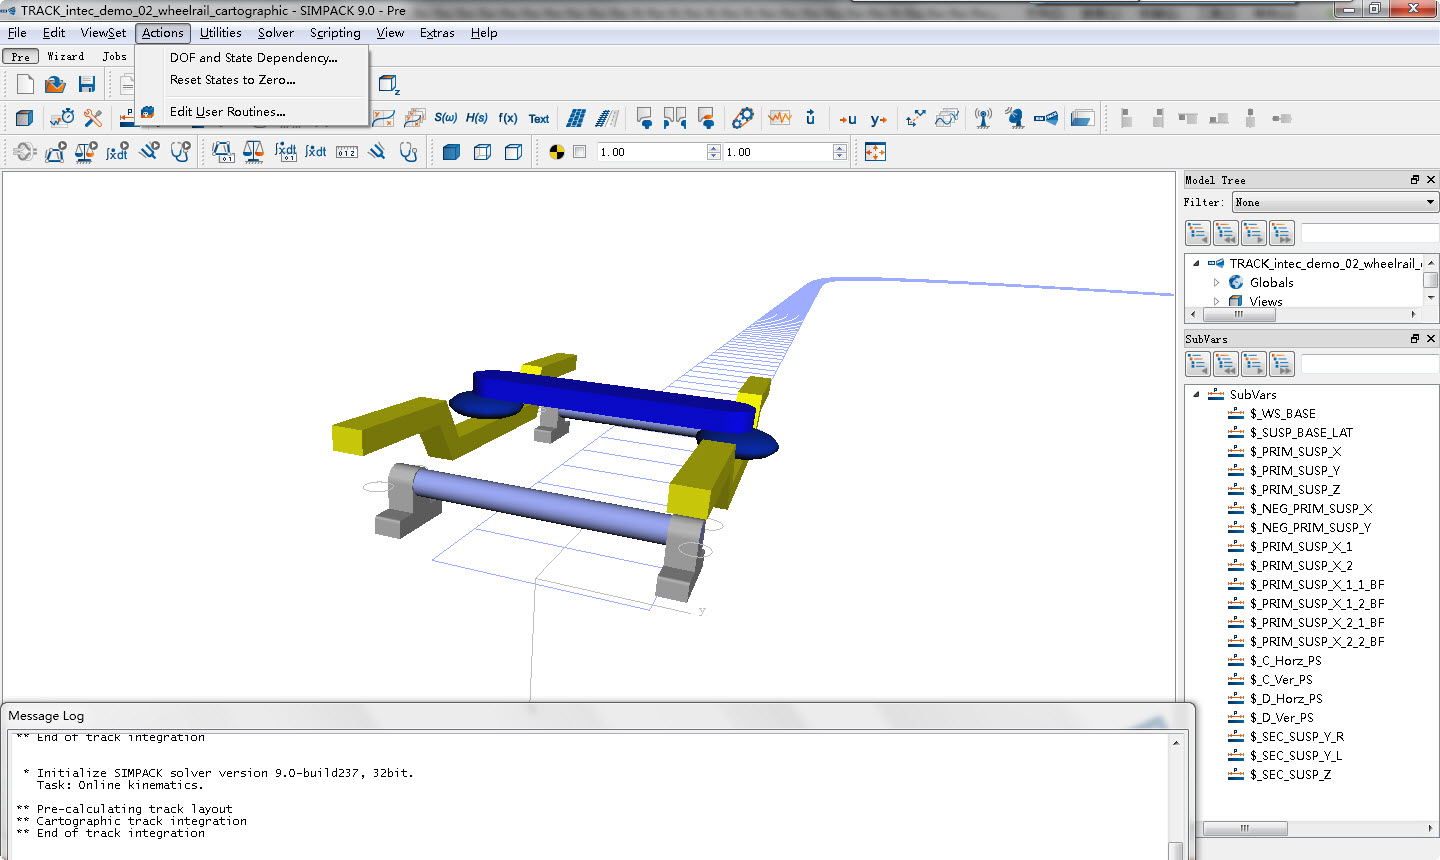This screenshot has width=1440, height=860.
Task: Close the SubVars panel
Action: tap(1431, 339)
